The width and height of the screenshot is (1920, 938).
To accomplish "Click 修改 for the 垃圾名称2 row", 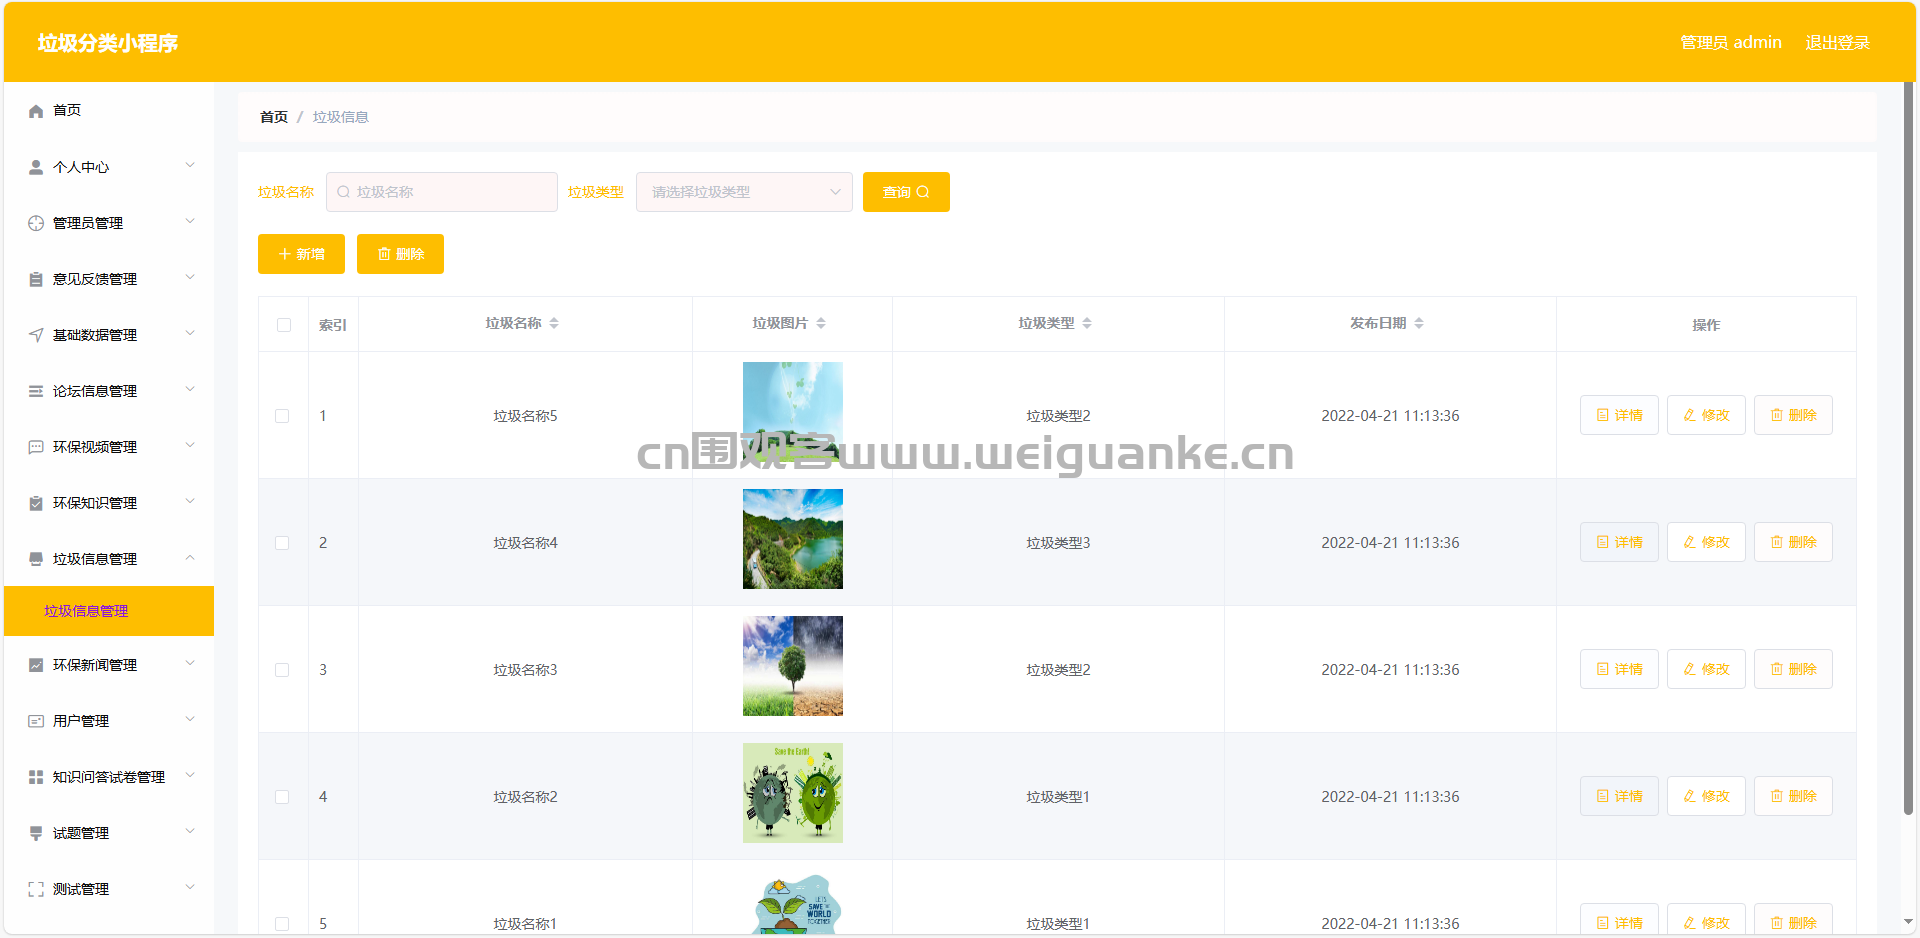I will 1706,796.
